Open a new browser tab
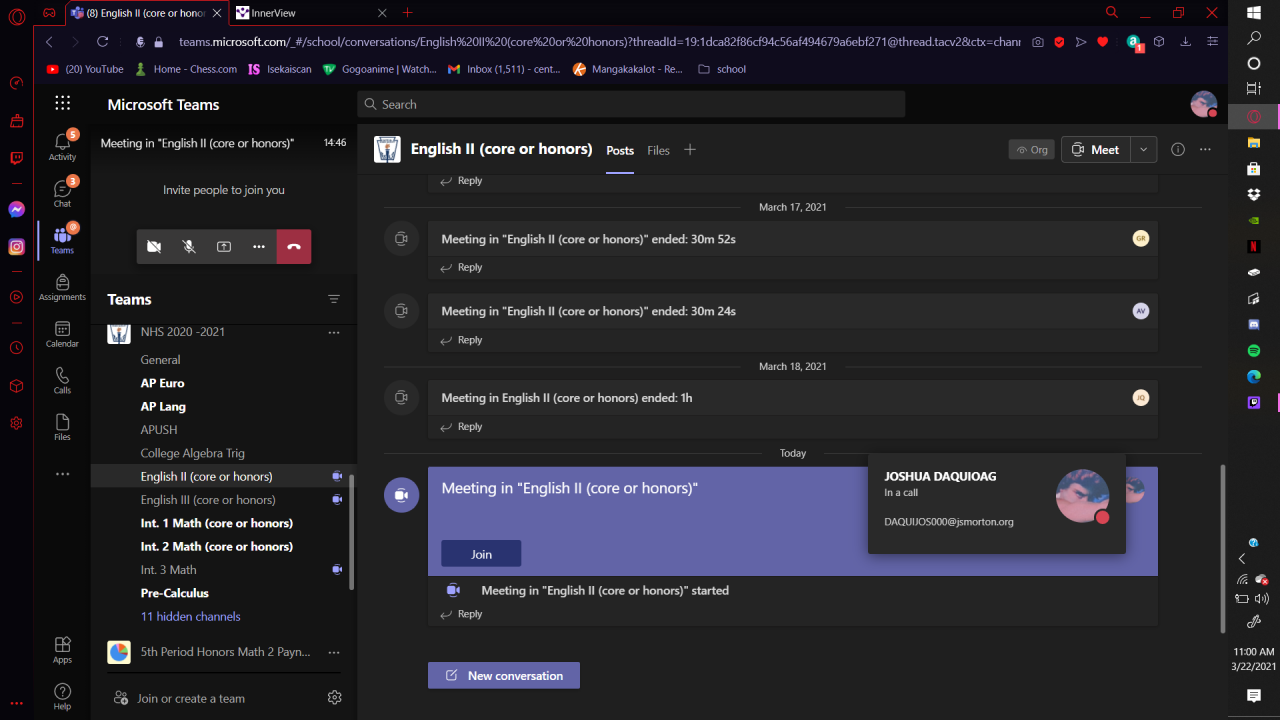This screenshot has height=720, width=1280. [x=407, y=13]
